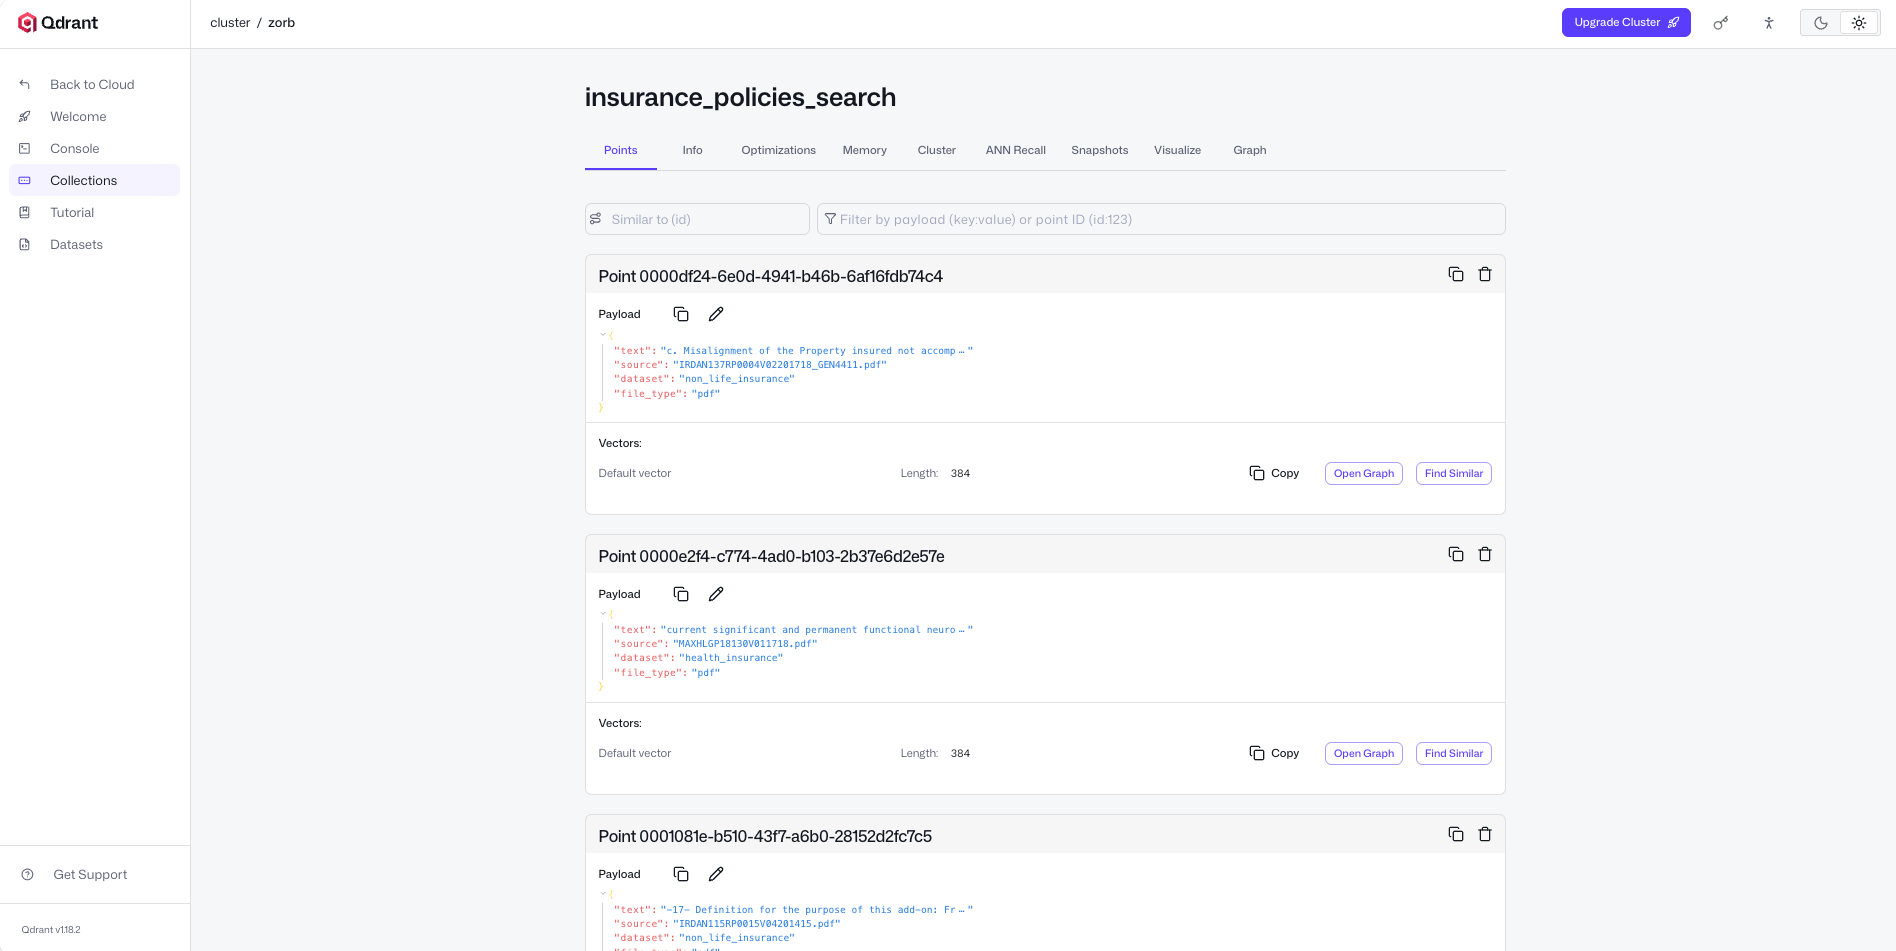
Task: Collapse the JSON payload of point 0000df24
Action: (x=603, y=335)
